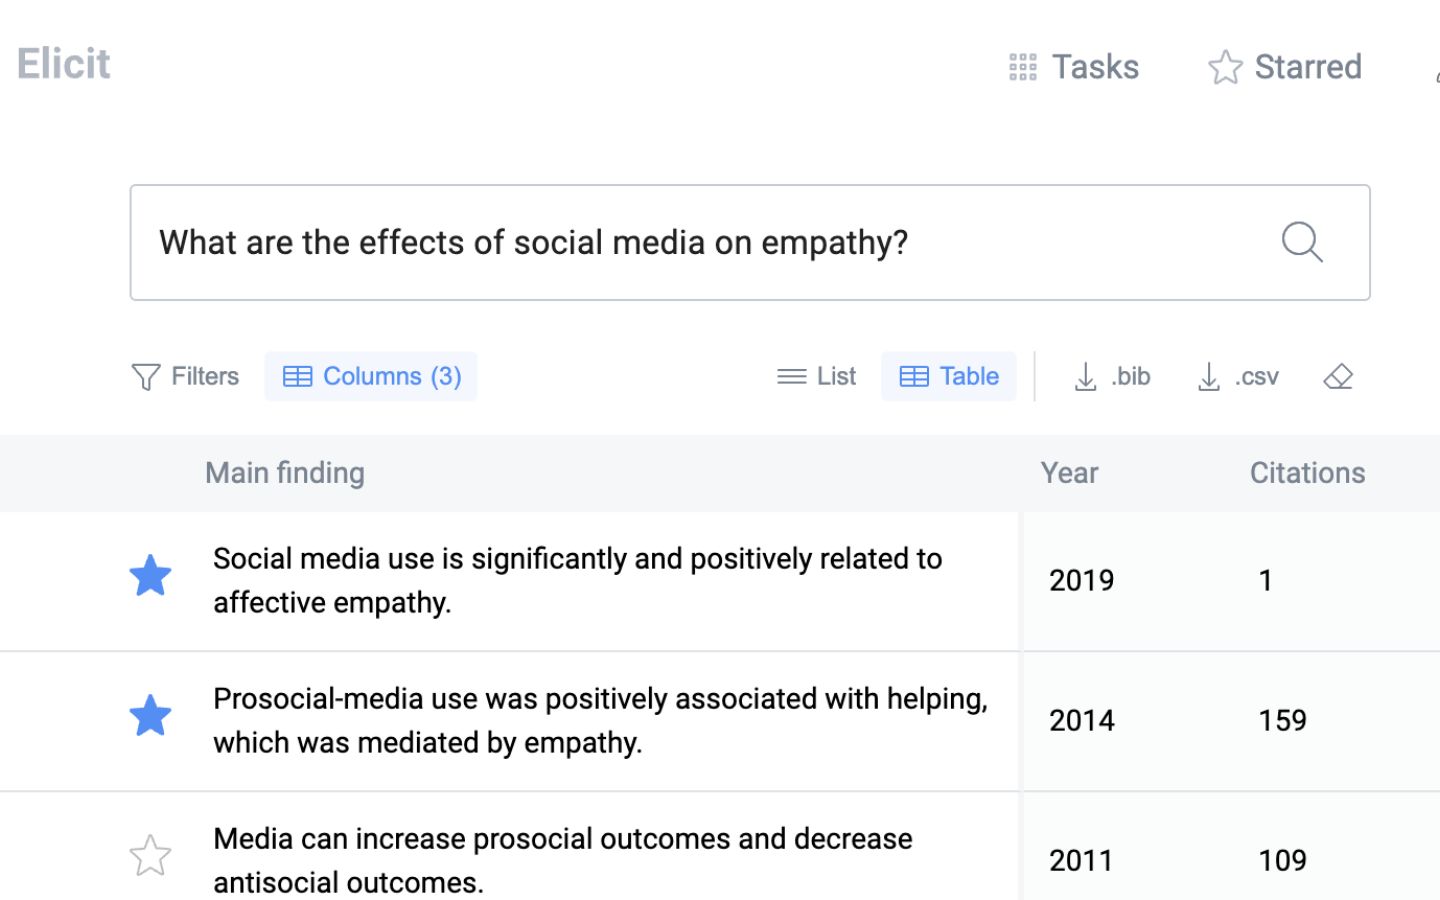Open the Filters funnel
This screenshot has width=1440, height=900.
click(x=185, y=377)
